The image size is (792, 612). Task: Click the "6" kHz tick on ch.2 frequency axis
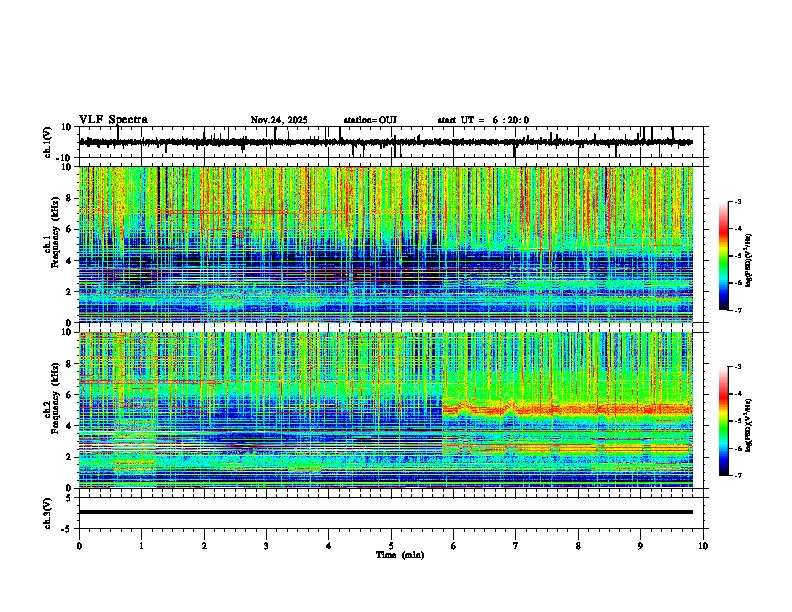pyautogui.click(x=69, y=395)
